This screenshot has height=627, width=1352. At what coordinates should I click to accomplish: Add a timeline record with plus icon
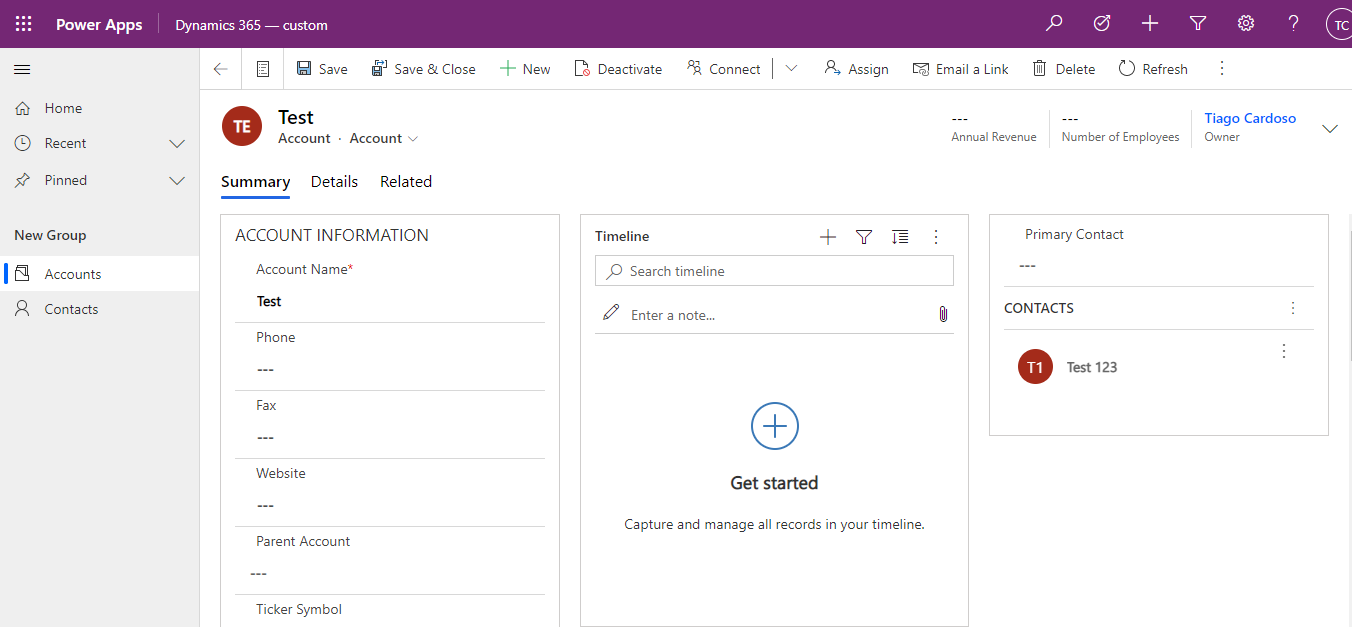tap(828, 237)
